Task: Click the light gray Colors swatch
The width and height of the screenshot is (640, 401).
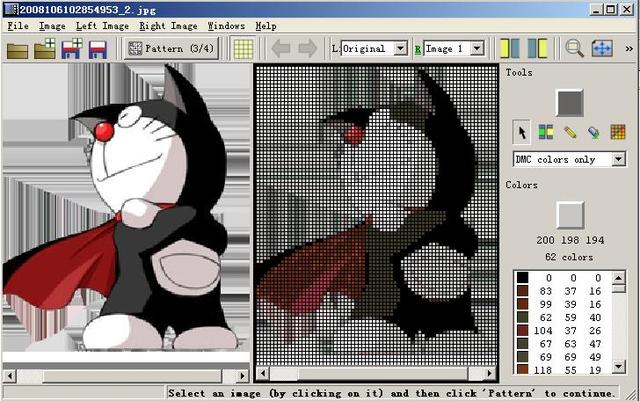Action: tap(570, 215)
